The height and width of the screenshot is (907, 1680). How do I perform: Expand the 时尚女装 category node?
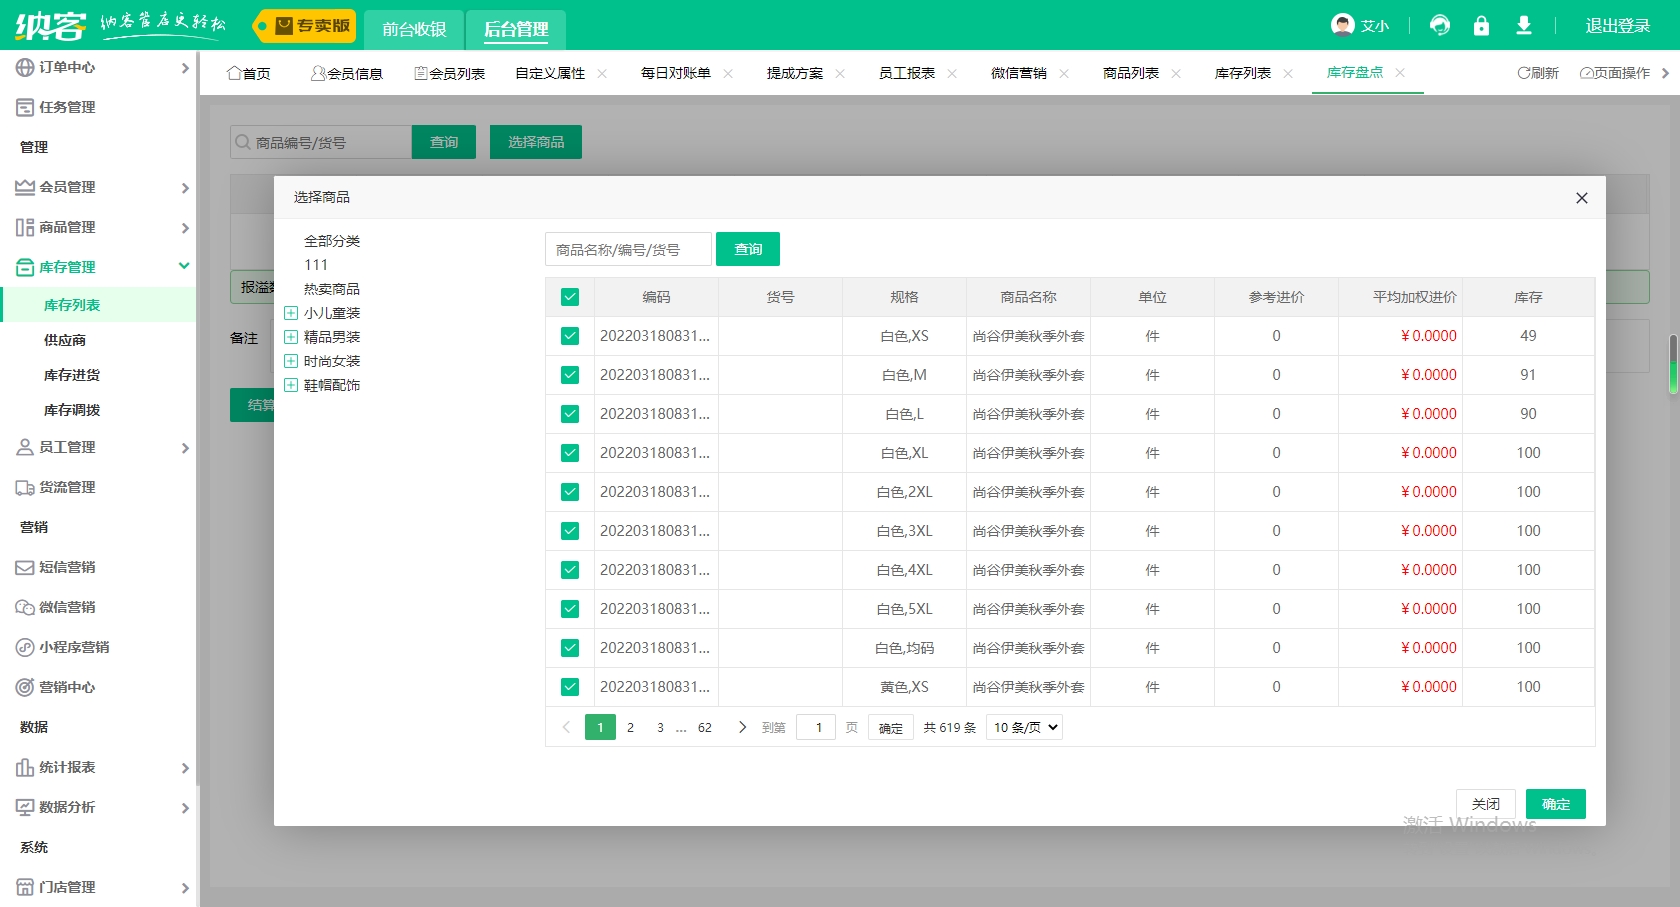291,361
